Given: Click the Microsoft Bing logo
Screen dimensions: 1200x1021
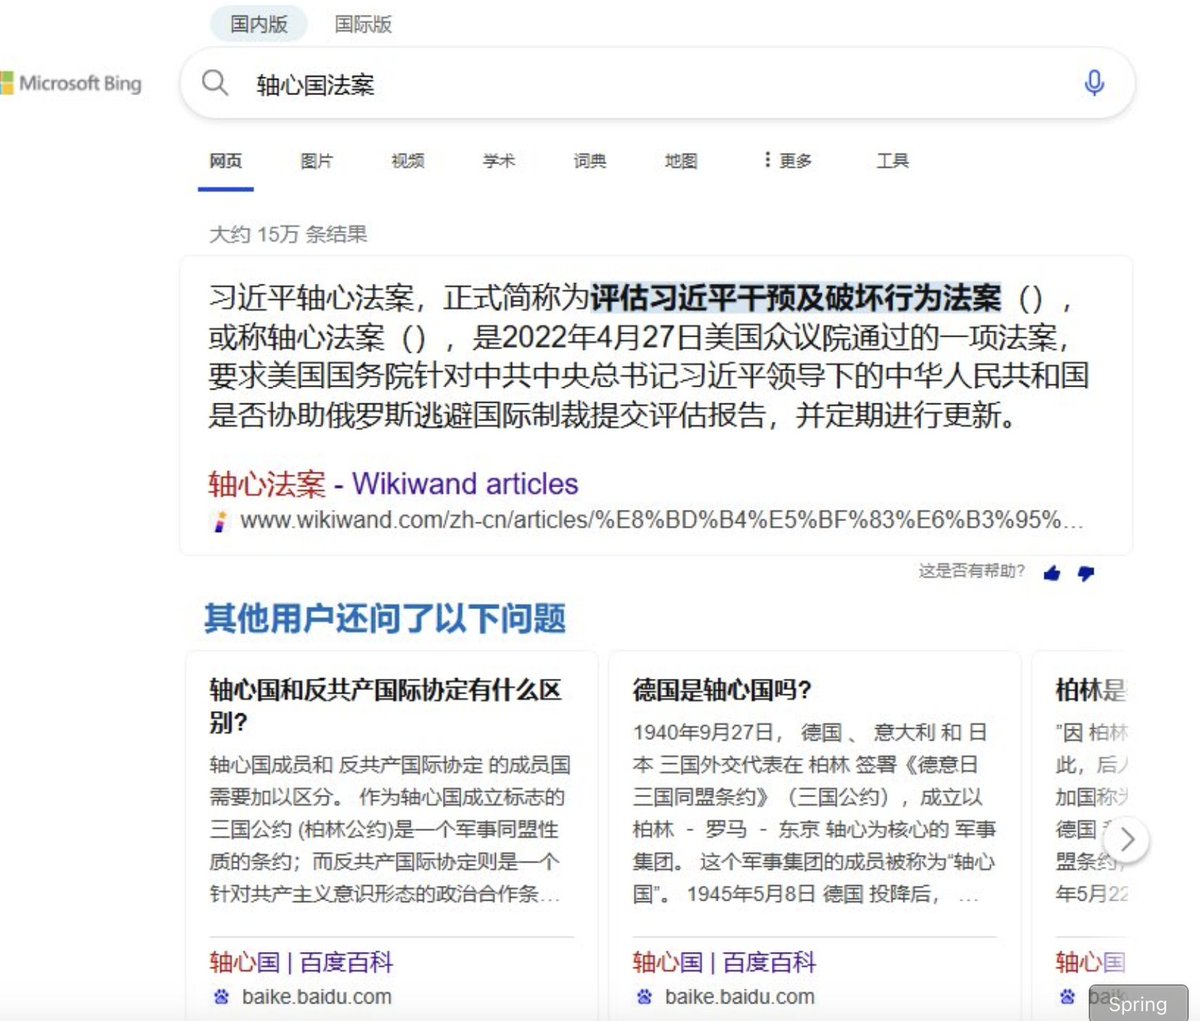Looking at the screenshot, I should click(71, 83).
